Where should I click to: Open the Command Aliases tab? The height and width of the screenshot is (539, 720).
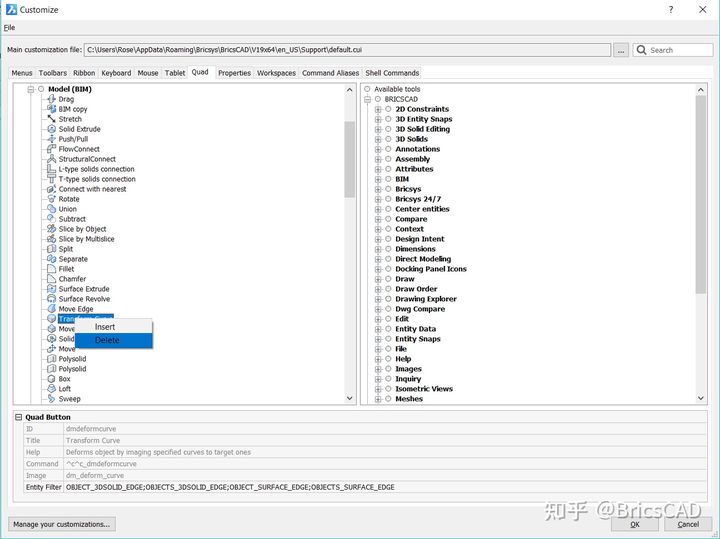[x=331, y=73]
